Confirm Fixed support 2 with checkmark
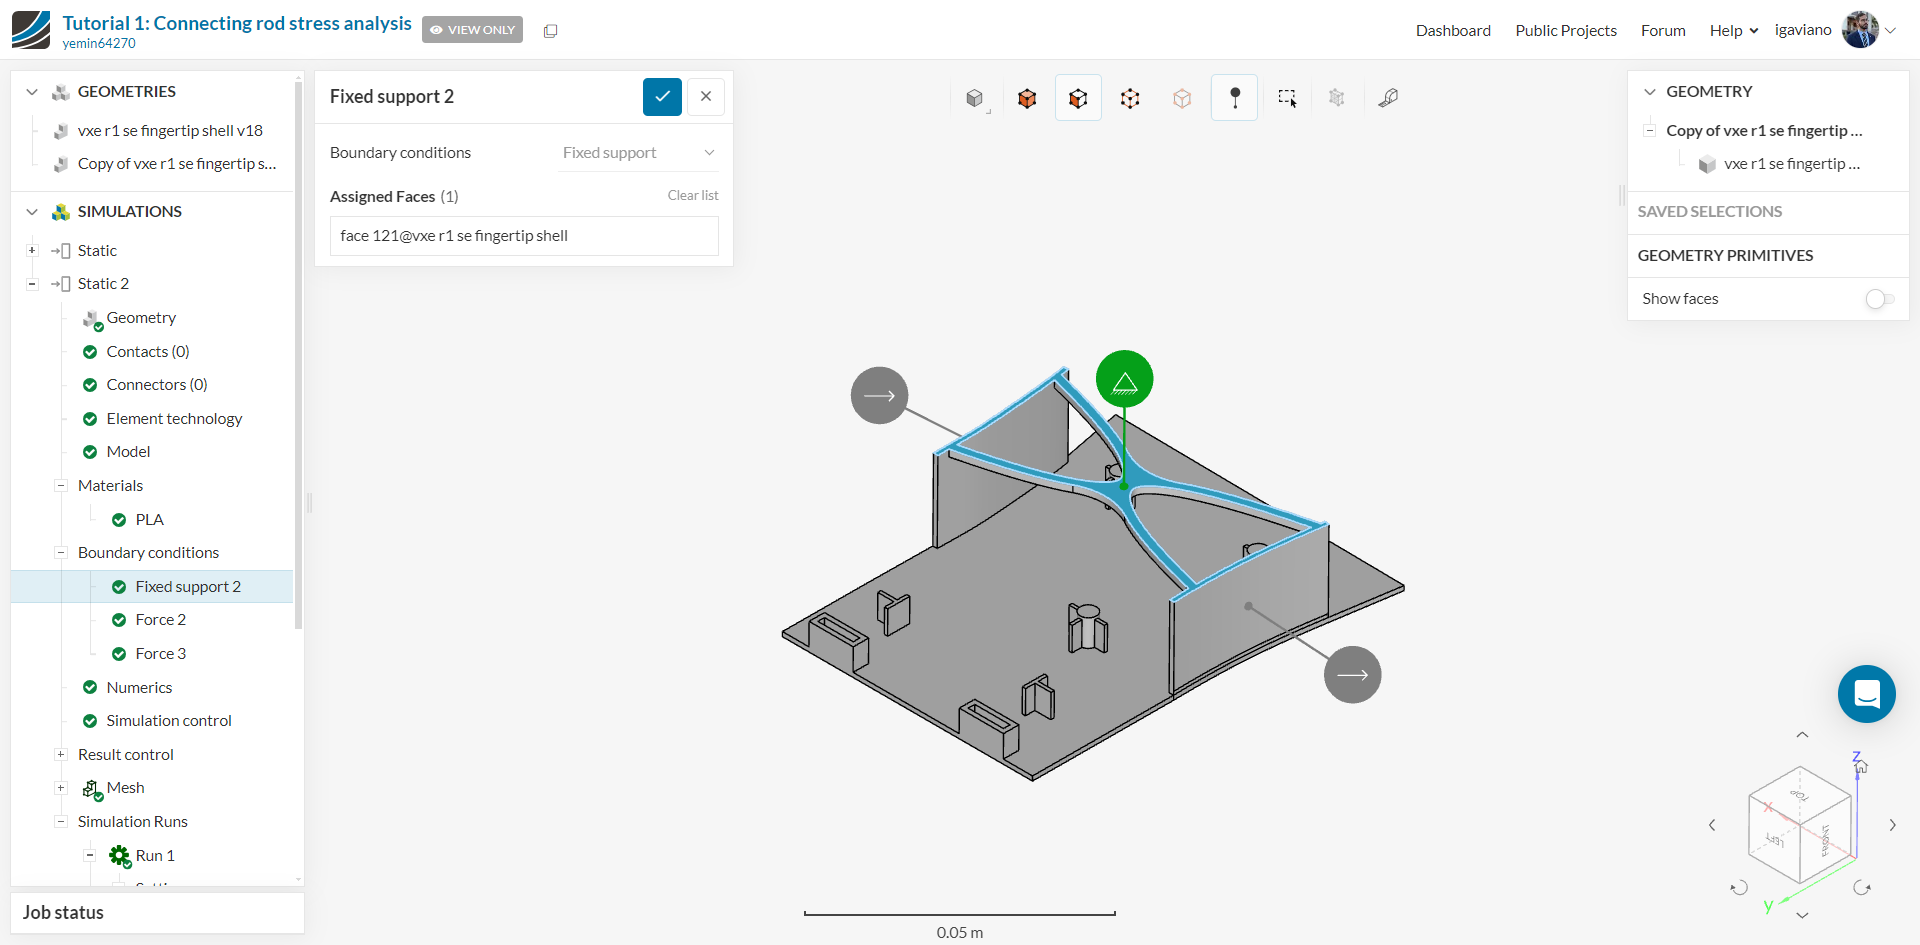The image size is (1920, 945). click(662, 97)
